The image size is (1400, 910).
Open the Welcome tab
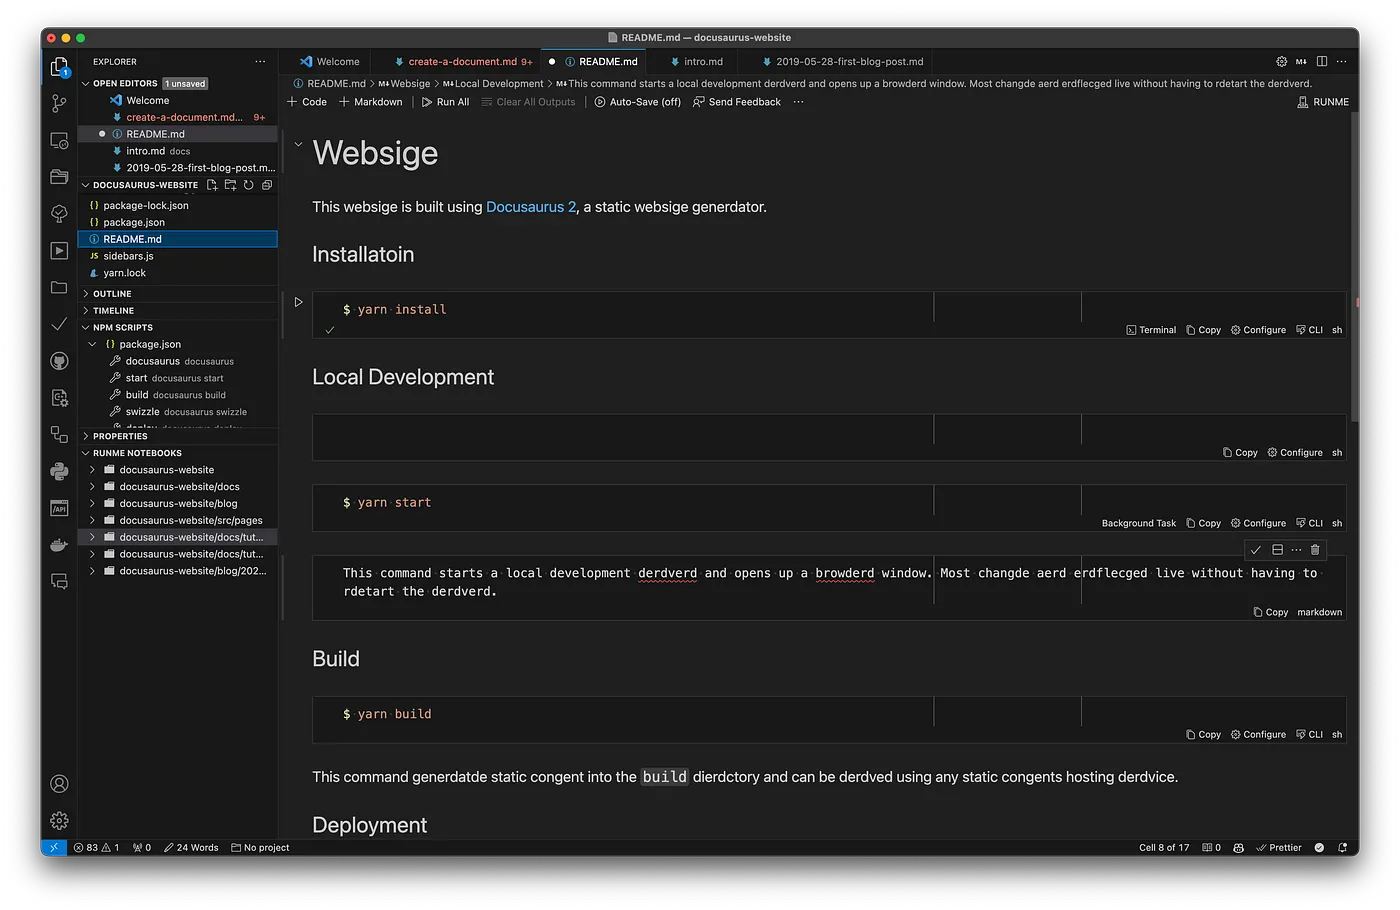[333, 61]
